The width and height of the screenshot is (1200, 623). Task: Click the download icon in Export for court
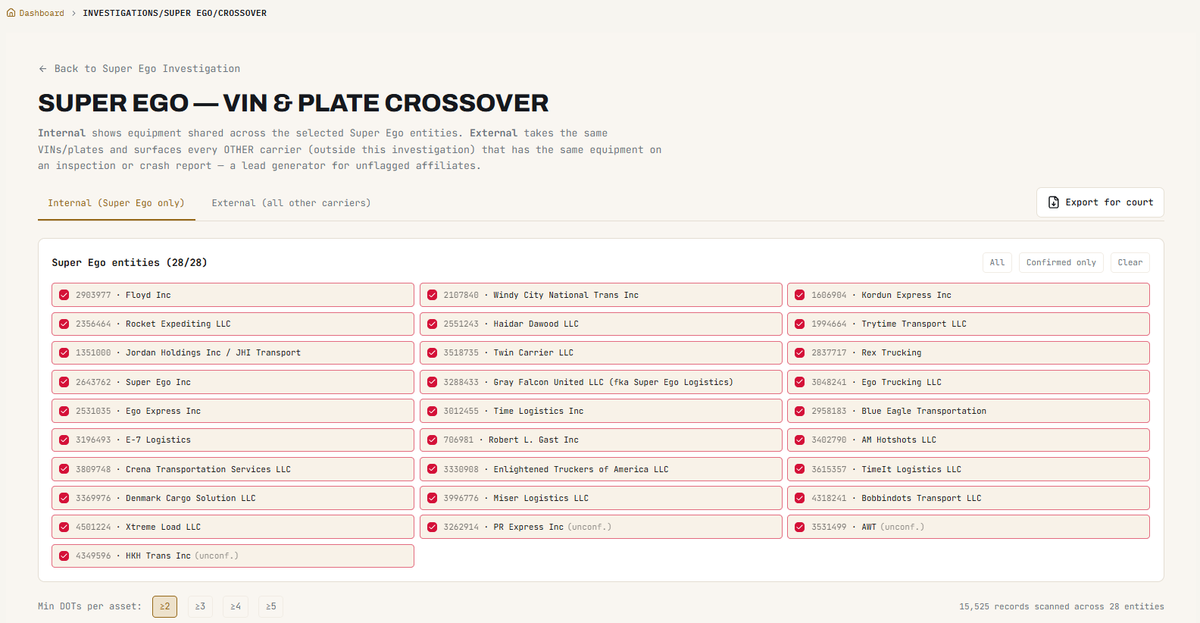[1053, 202]
